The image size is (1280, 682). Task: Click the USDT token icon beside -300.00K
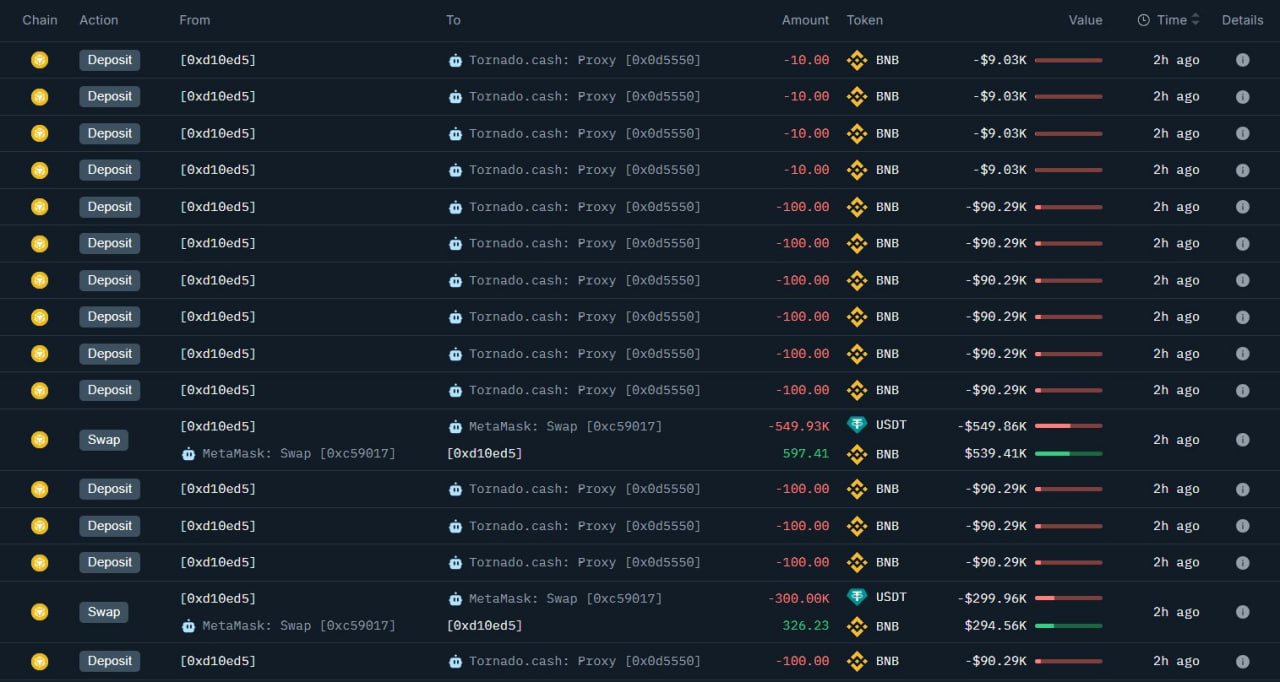point(857,597)
